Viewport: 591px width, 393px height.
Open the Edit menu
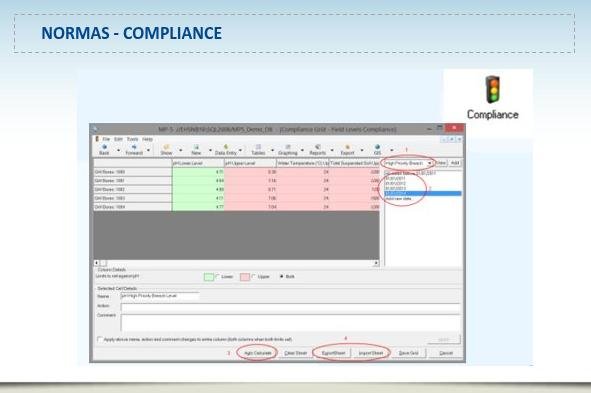[x=118, y=139]
